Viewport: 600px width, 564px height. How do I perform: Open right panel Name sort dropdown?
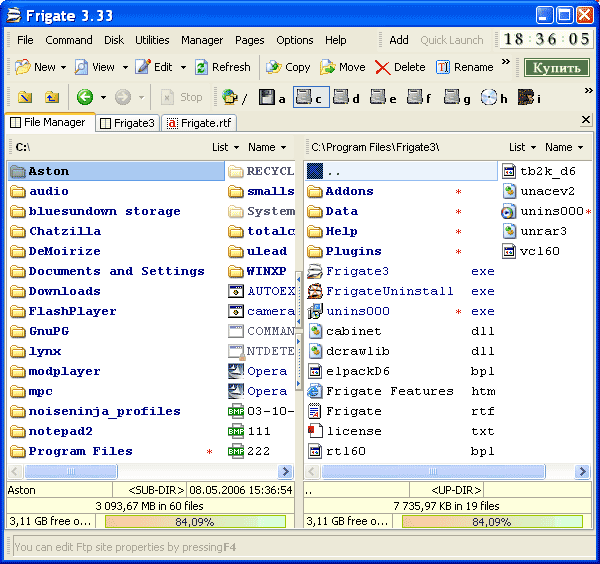point(564,147)
